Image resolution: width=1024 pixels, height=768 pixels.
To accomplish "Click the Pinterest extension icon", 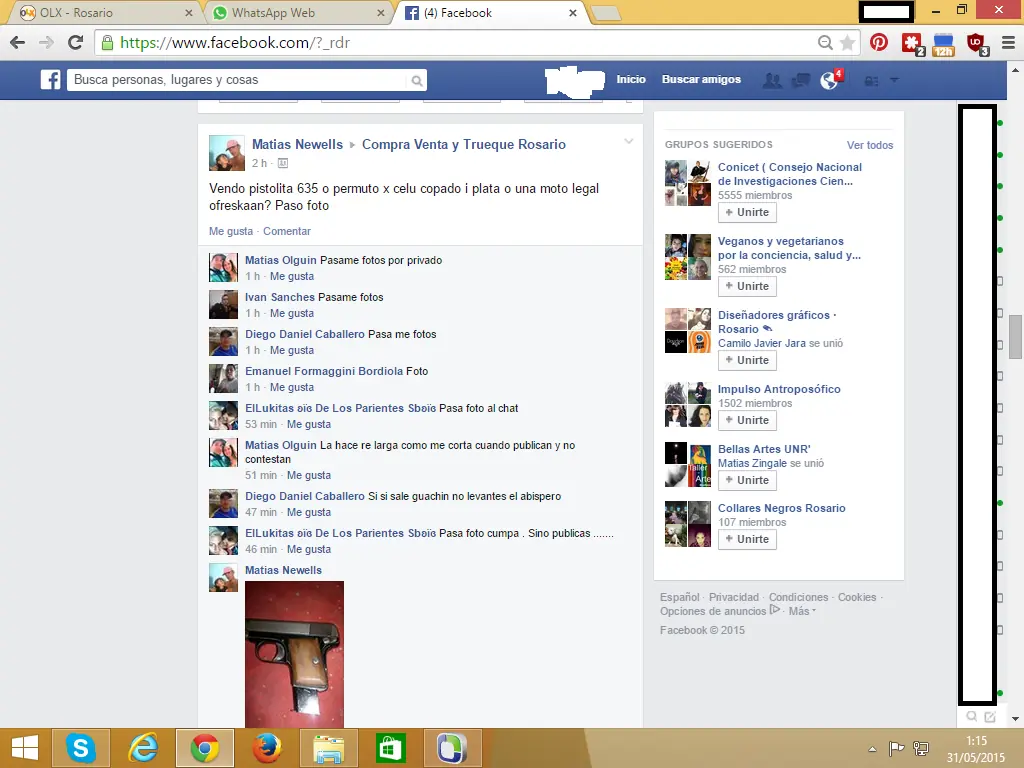I will [879, 42].
